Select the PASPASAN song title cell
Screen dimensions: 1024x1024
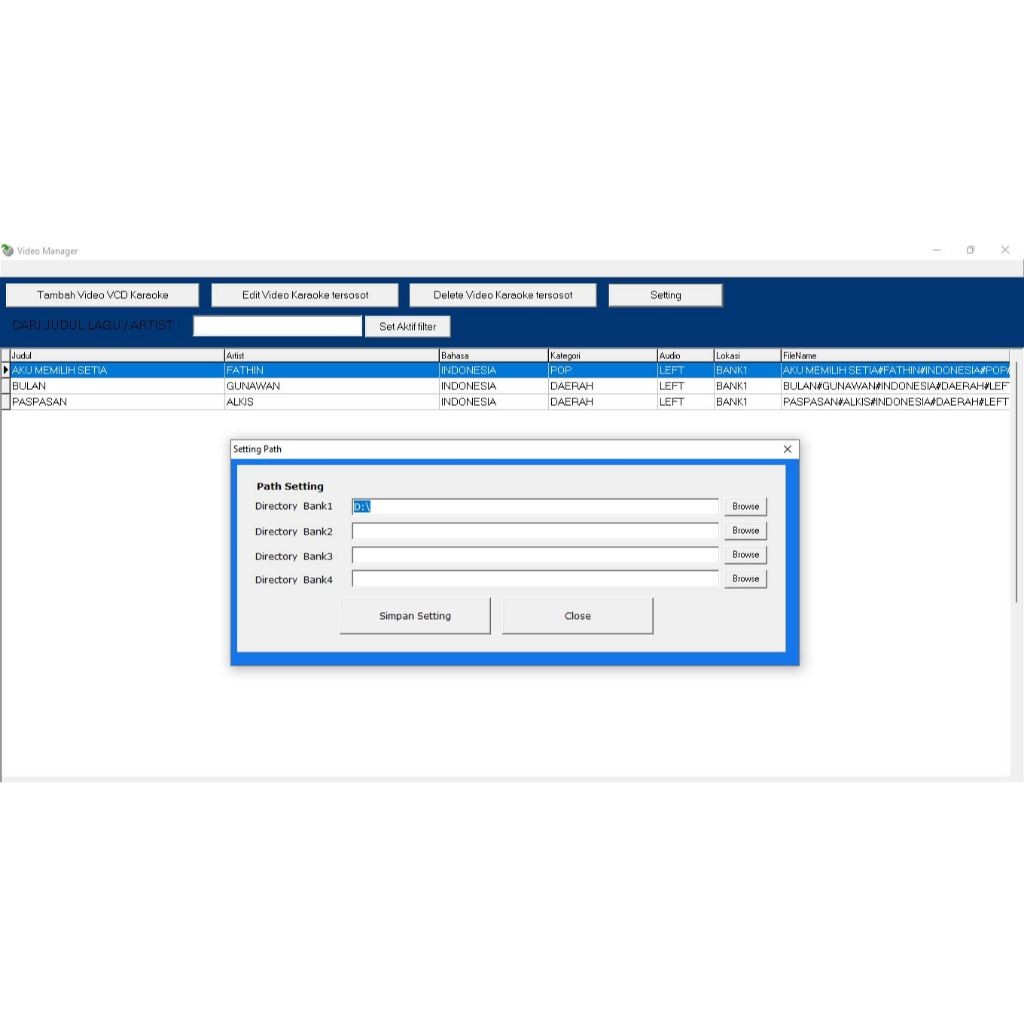click(117, 402)
